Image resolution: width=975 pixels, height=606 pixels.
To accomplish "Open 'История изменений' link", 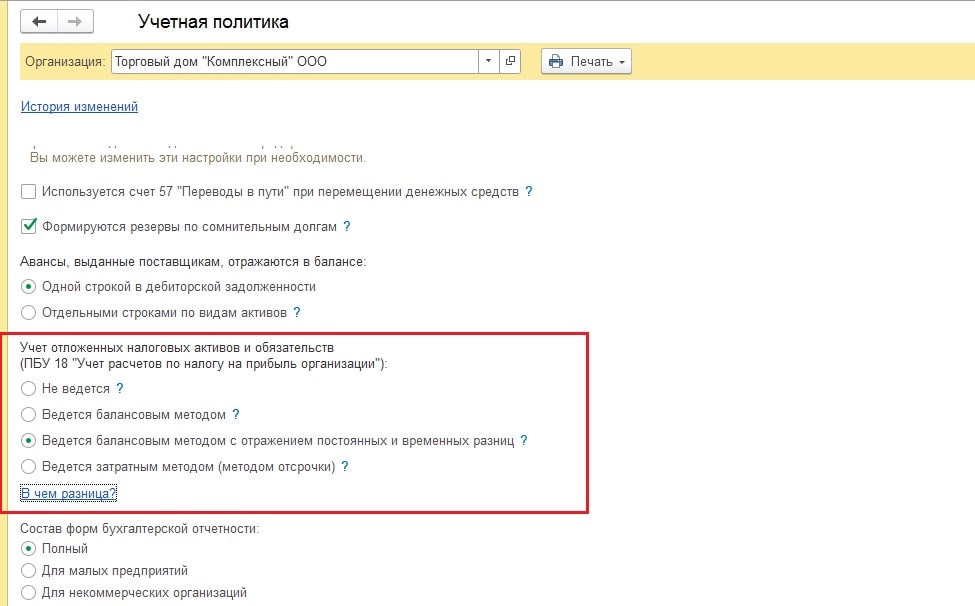I will pos(79,106).
